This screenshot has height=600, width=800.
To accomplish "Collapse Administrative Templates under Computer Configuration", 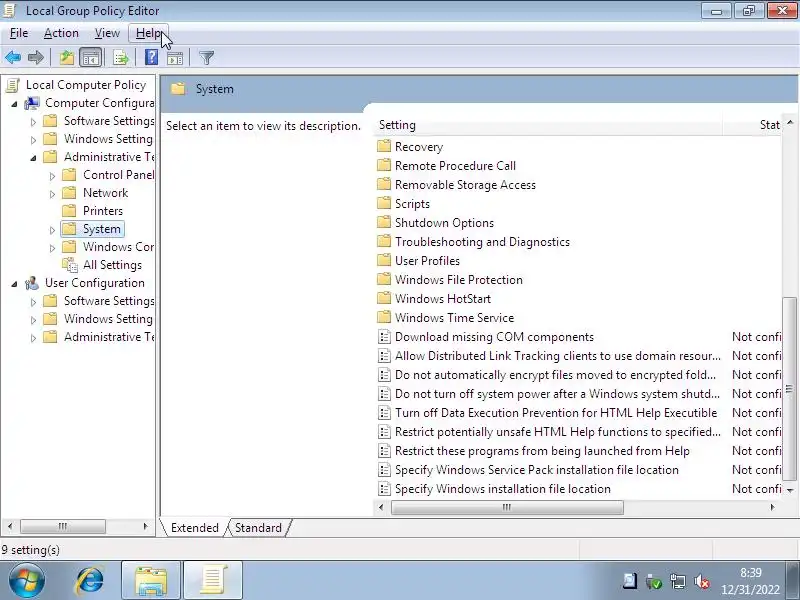I will [x=33, y=158].
